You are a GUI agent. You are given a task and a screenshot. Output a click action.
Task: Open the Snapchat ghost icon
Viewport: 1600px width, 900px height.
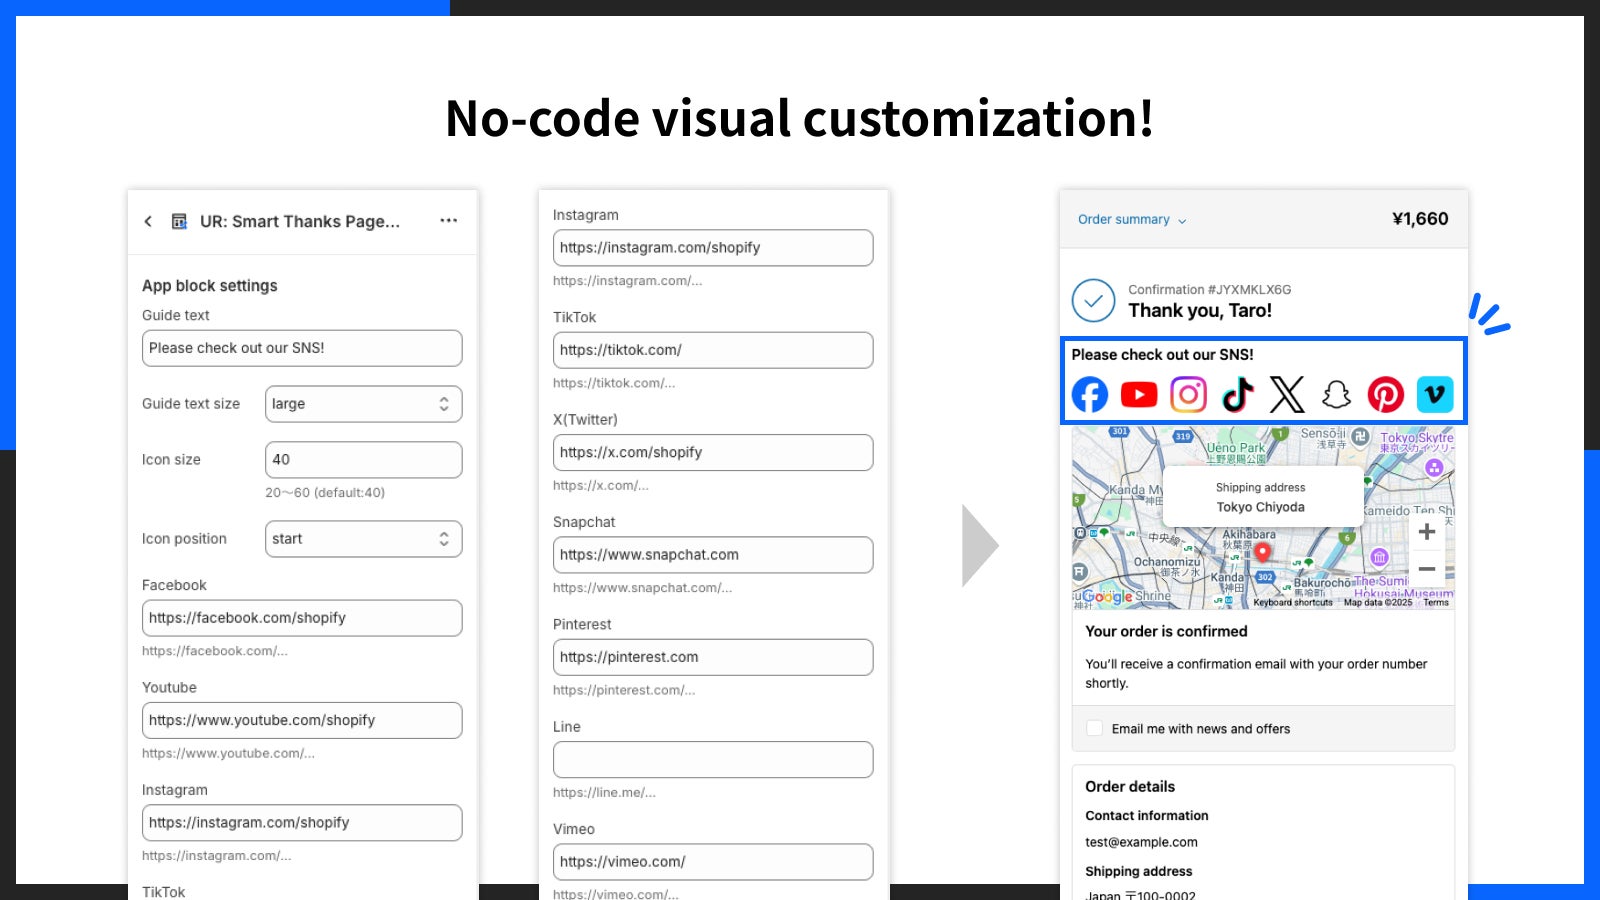(1336, 395)
